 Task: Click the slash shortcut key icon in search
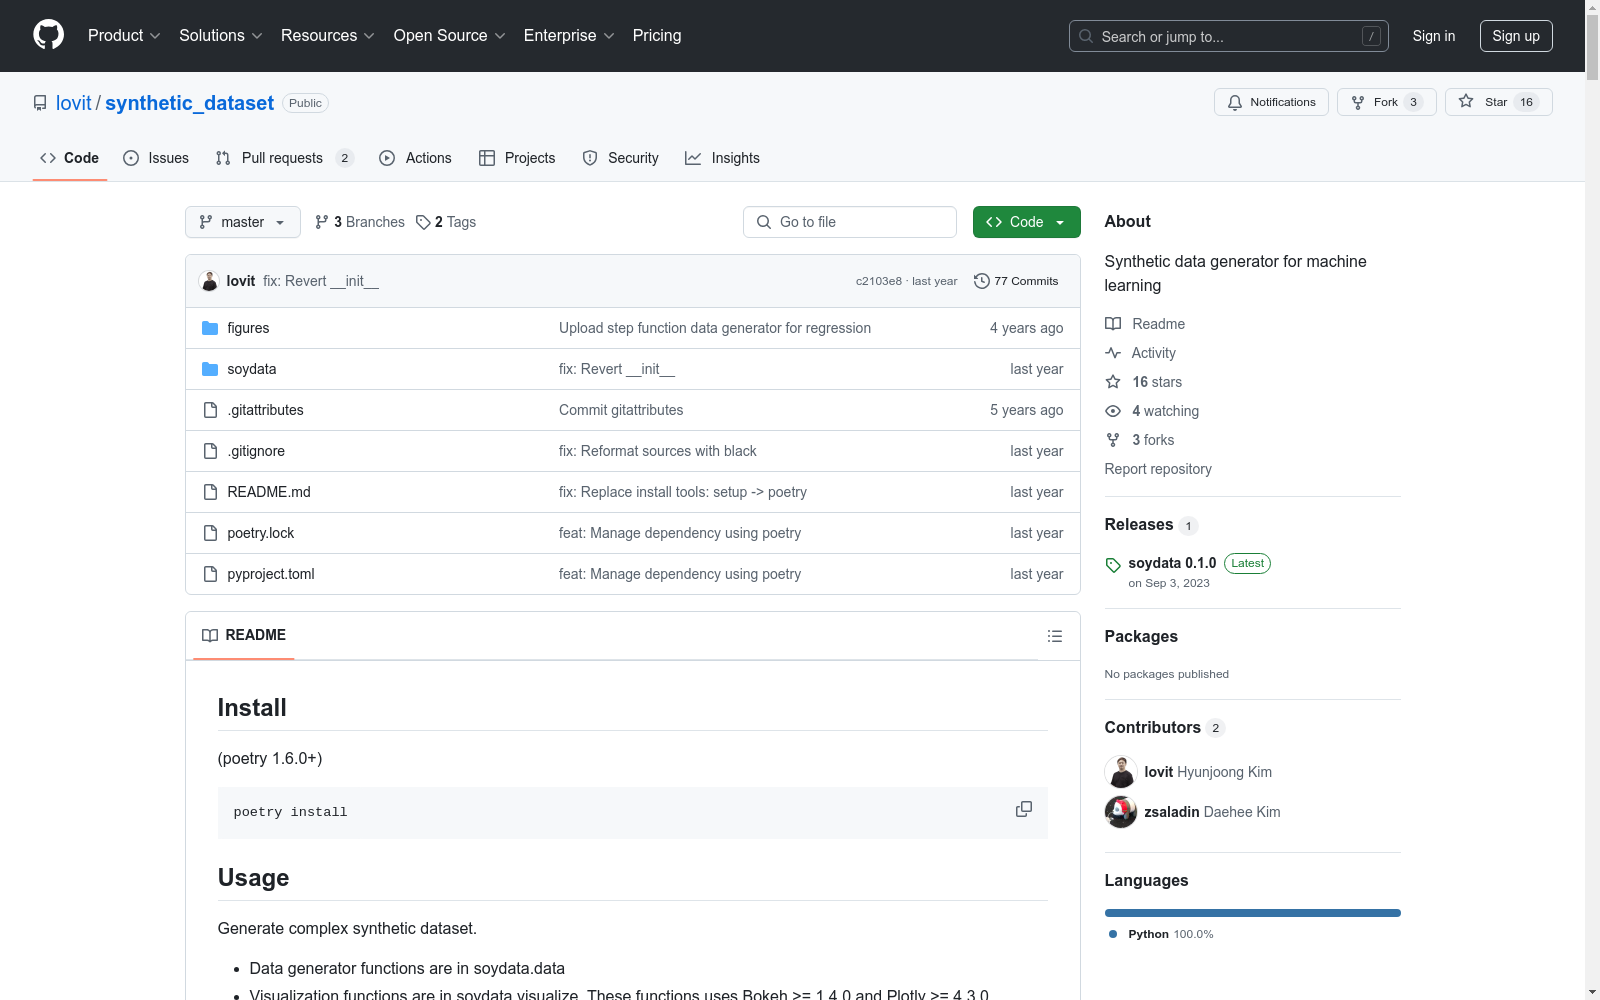pyautogui.click(x=1371, y=36)
